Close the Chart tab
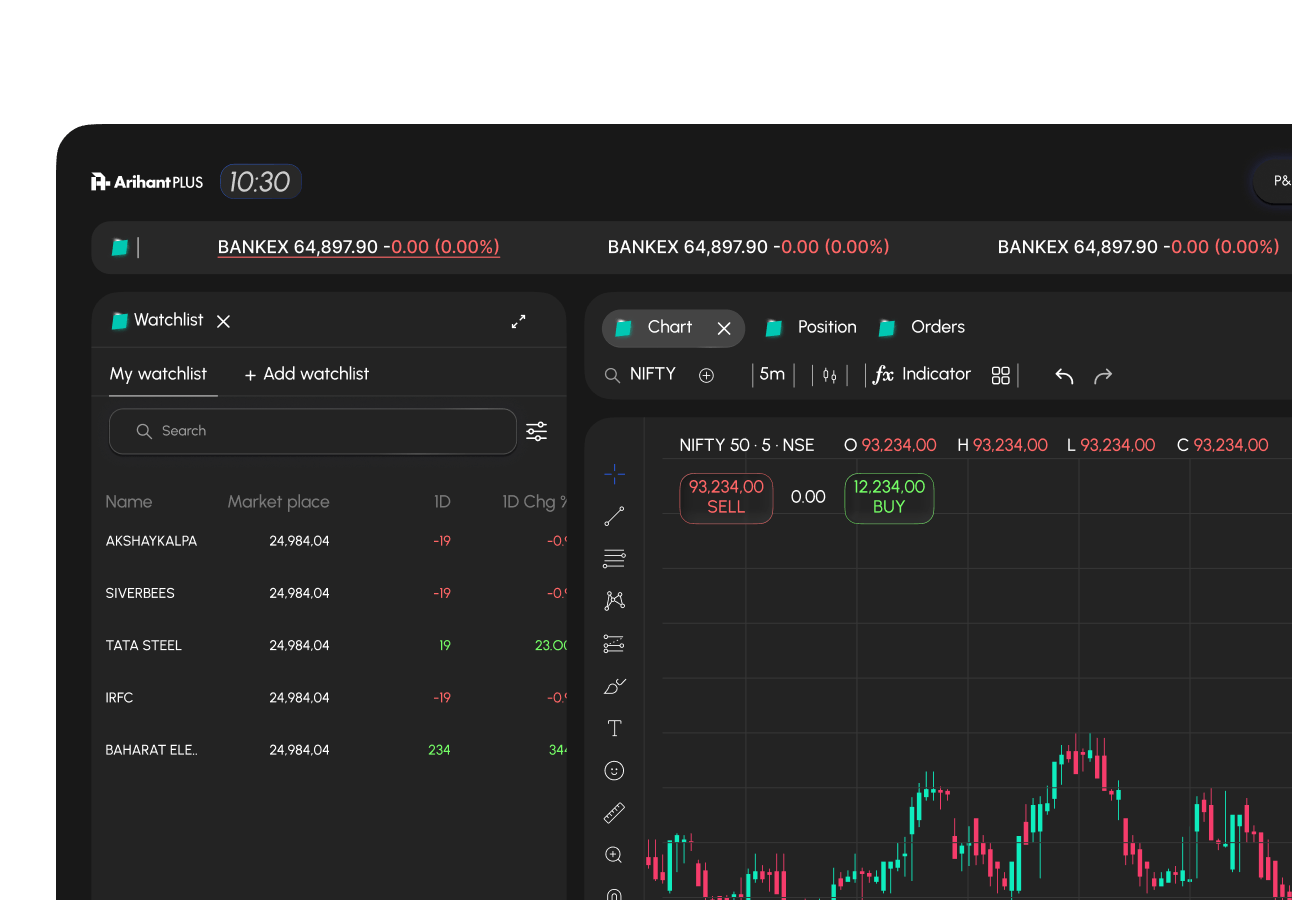The height and width of the screenshot is (900, 1292). click(x=724, y=328)
